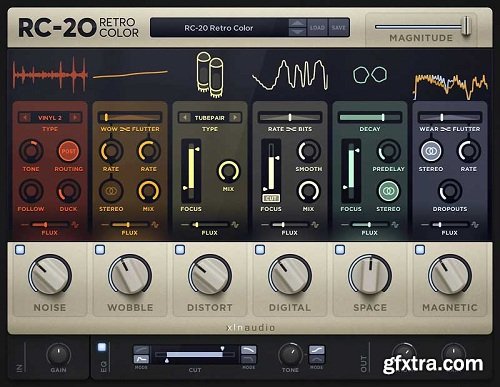This screenshot has height=387, width=500.
Task: Click the large WOBBLE amount knob
Action: click(x=130, y=276)
